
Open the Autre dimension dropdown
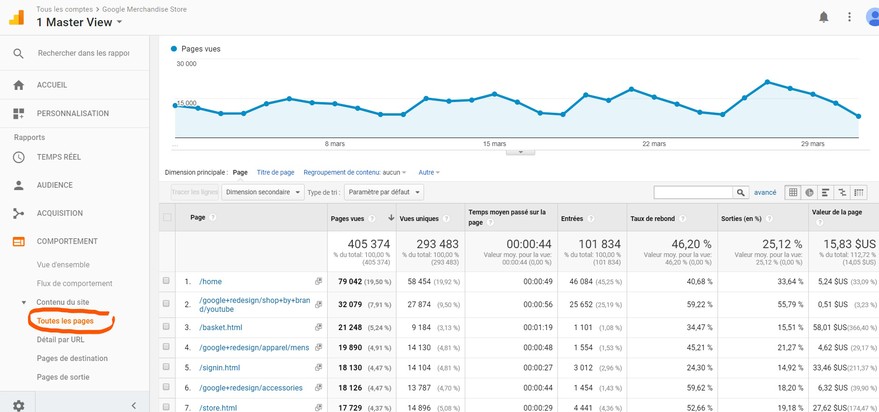[x=429, y=173]
